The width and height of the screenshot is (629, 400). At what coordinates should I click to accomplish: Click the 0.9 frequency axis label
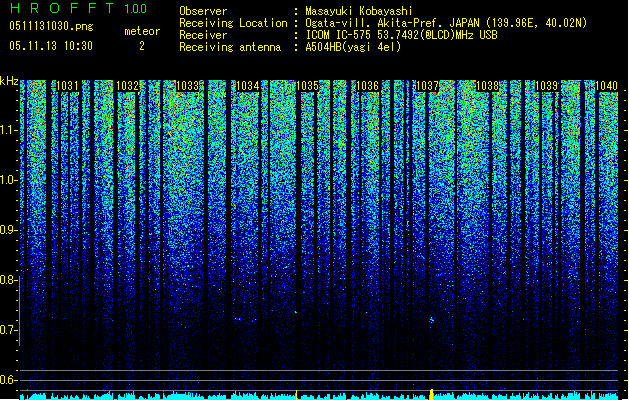(x=8, y=230)
